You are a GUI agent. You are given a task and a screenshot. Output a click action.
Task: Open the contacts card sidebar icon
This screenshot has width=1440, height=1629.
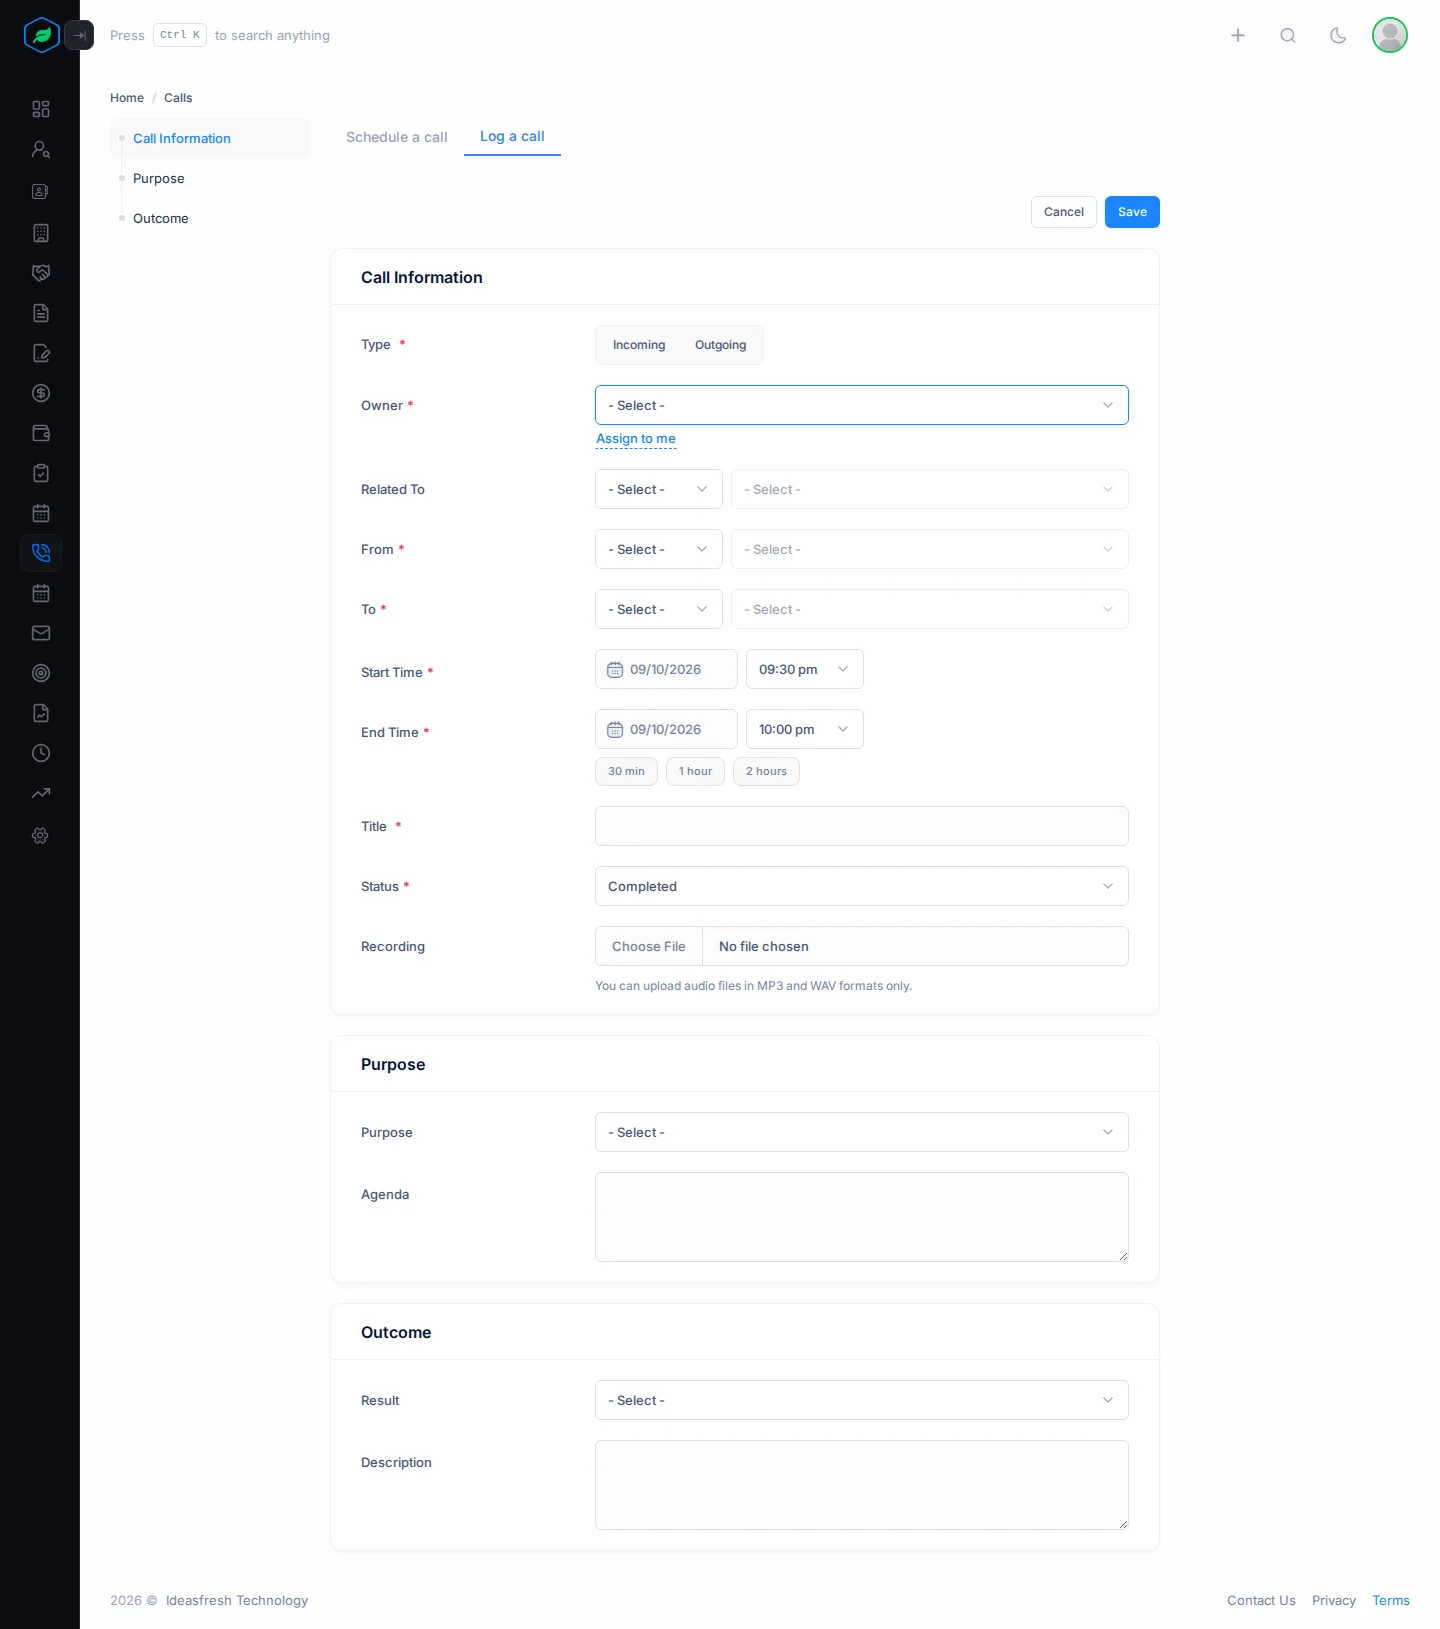coord(41,191)
